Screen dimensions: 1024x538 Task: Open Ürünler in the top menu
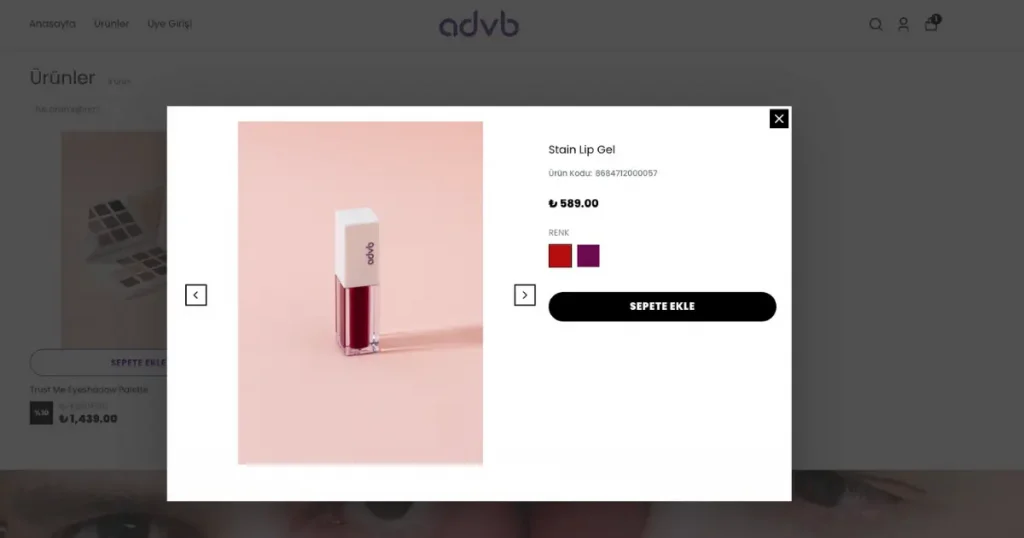pos(112,24)
